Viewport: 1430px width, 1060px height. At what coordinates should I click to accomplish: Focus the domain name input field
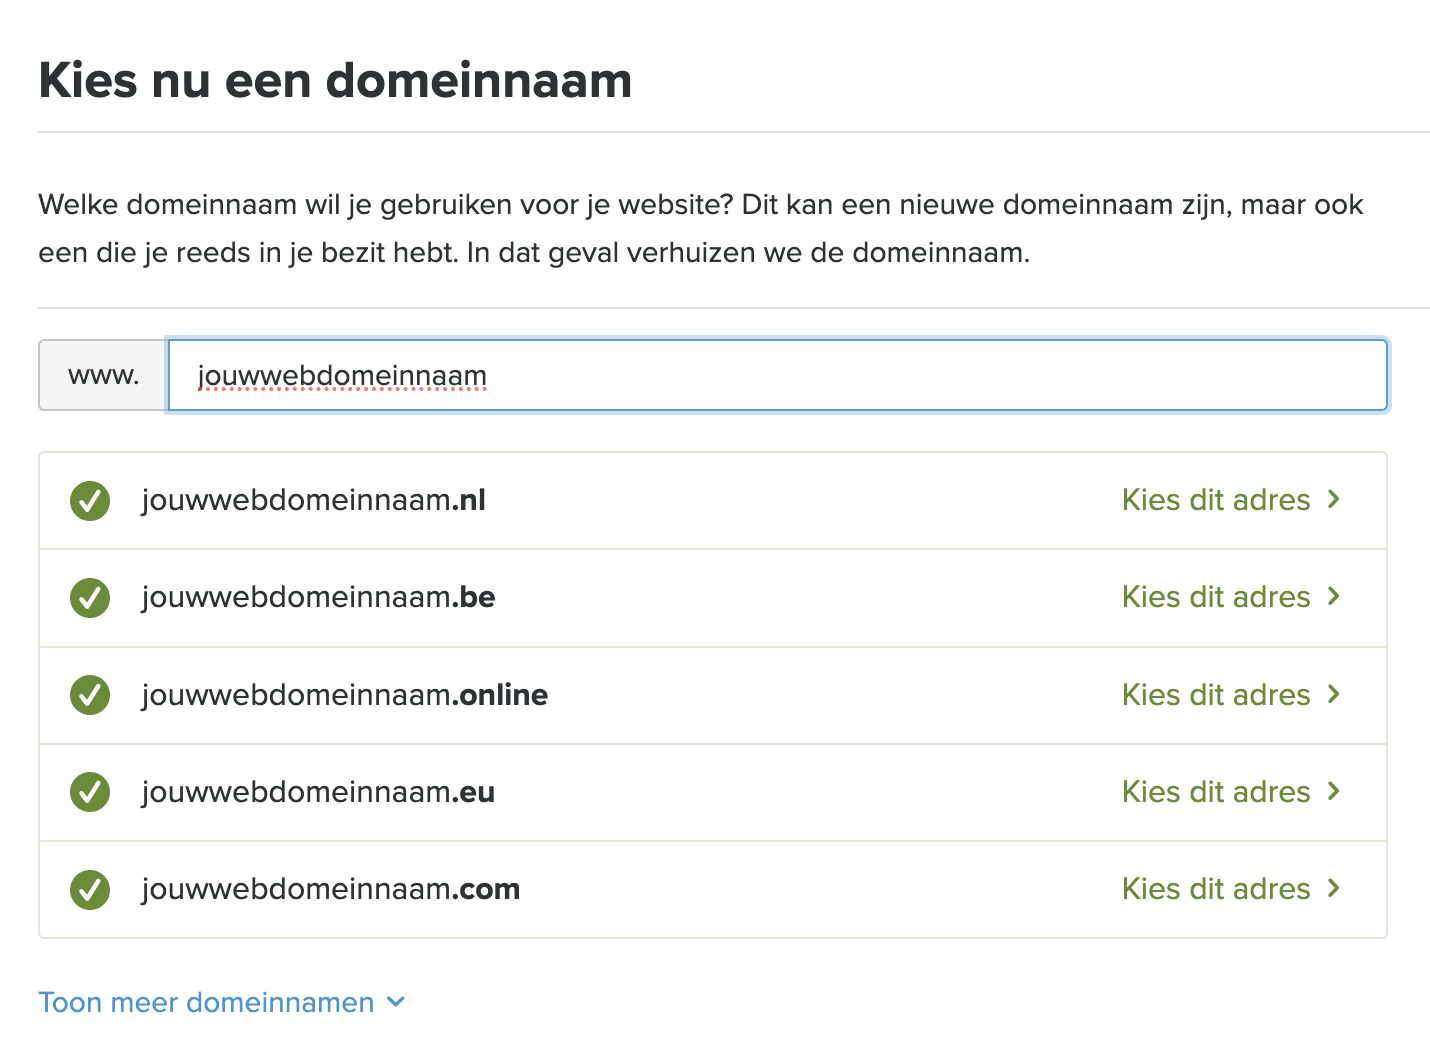pos(777,375)
